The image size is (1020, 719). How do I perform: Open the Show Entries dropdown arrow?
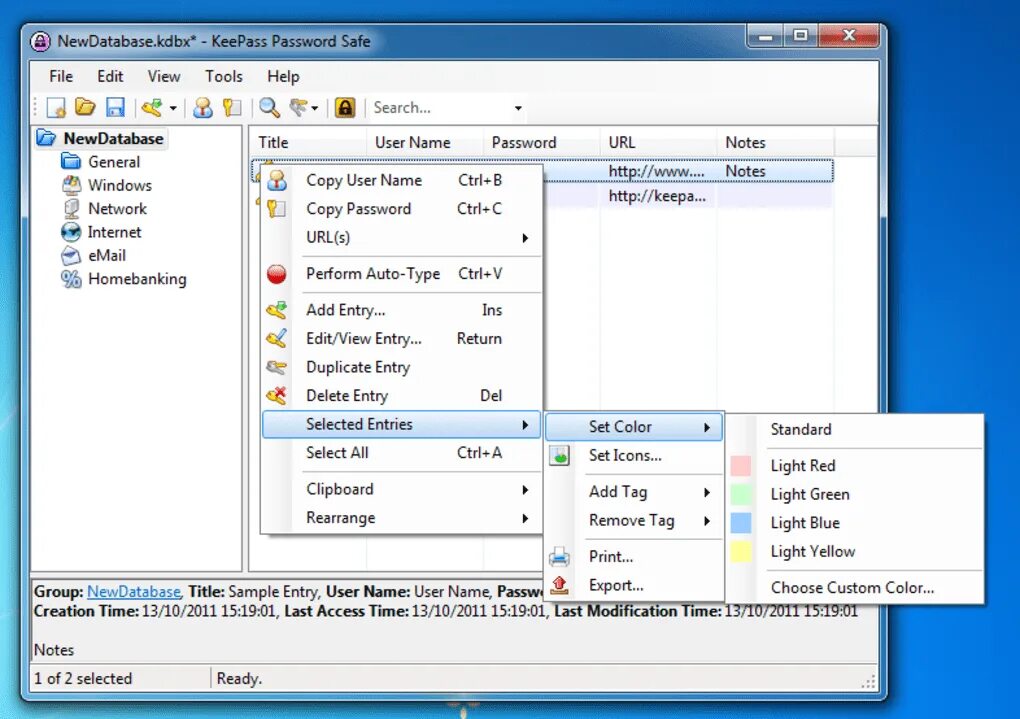pos(315,108)
